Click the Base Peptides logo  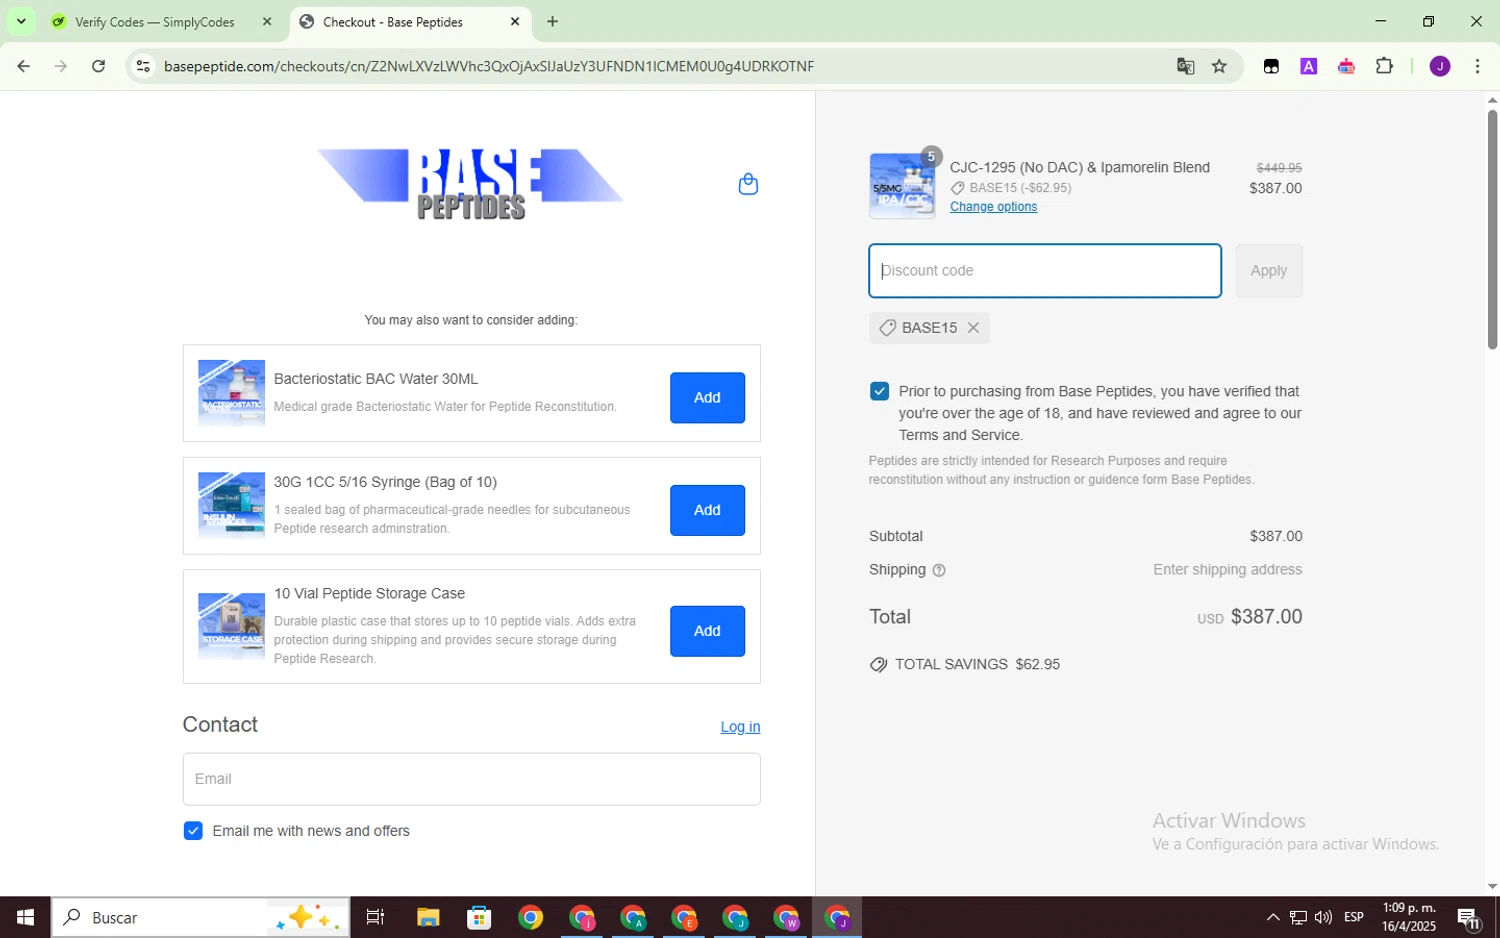tap(471, 184)
